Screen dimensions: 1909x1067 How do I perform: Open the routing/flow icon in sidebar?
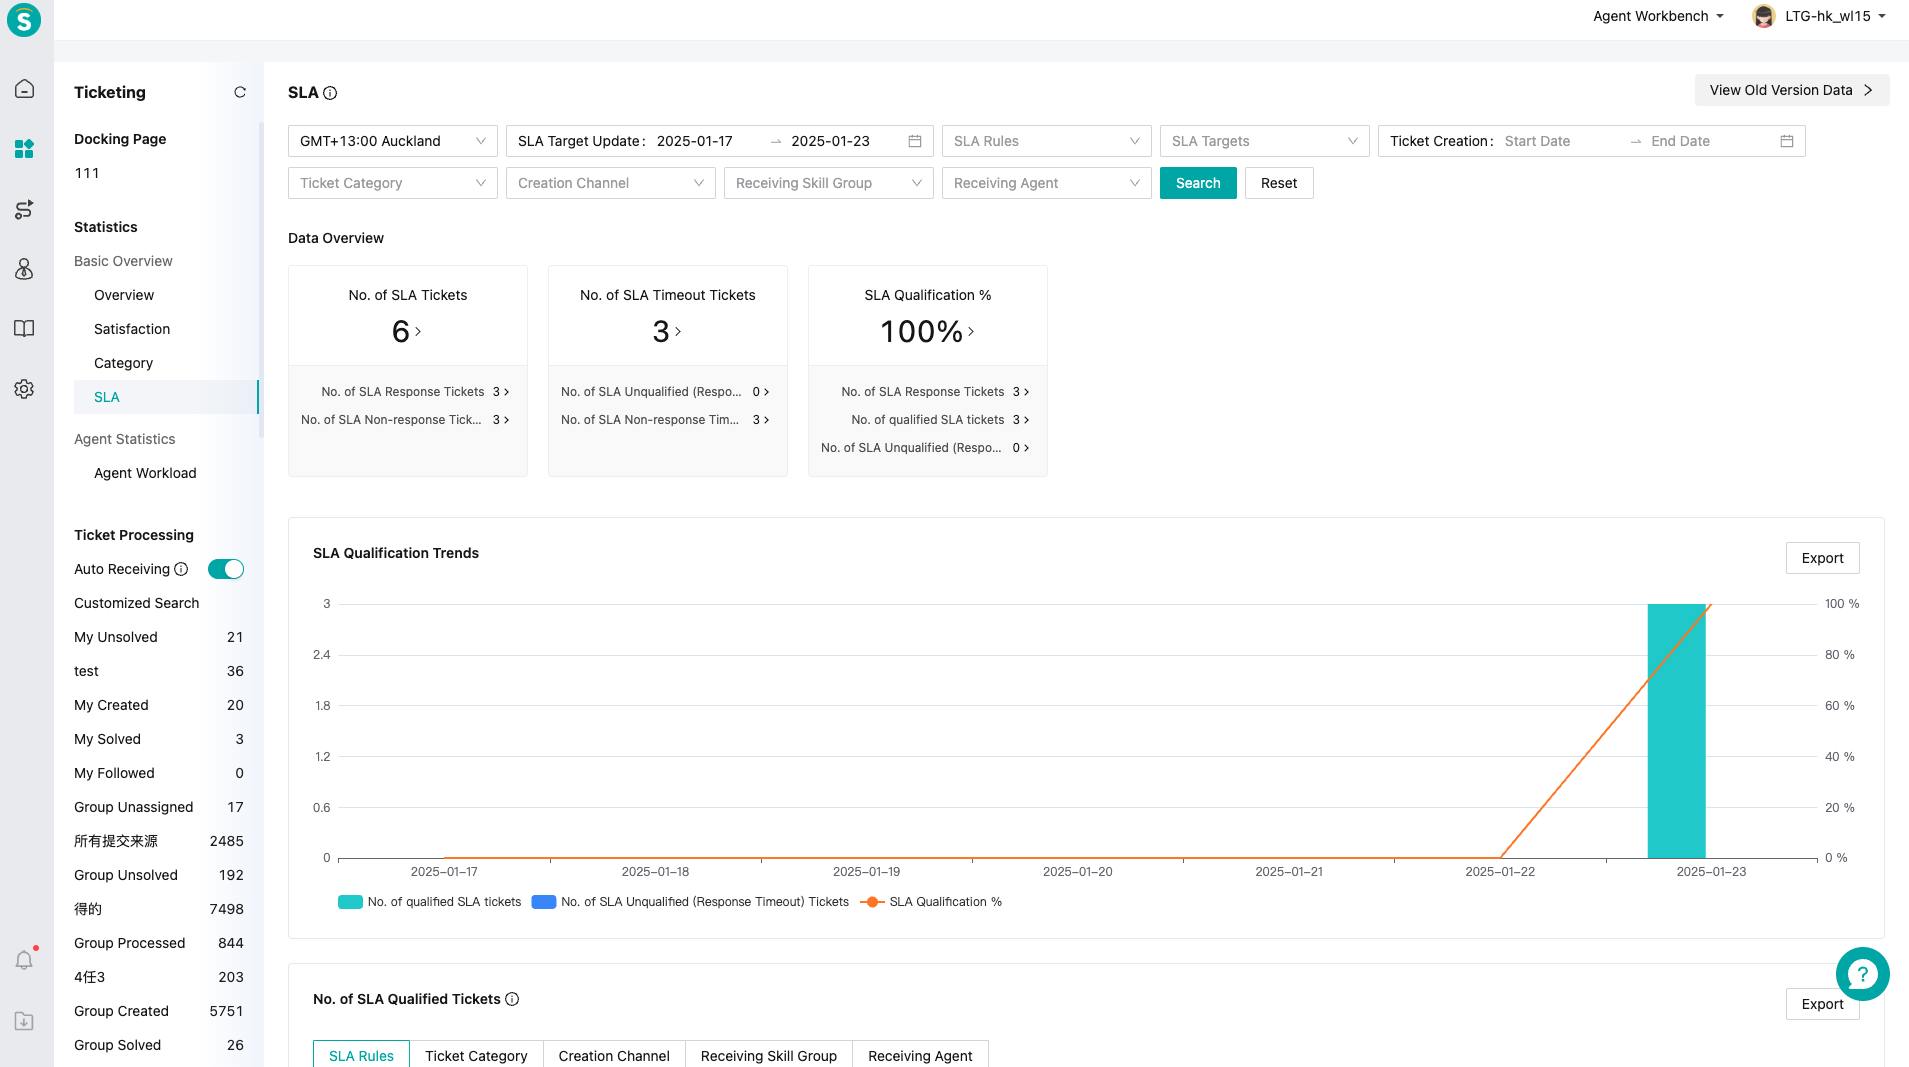(x=24, y=209)
